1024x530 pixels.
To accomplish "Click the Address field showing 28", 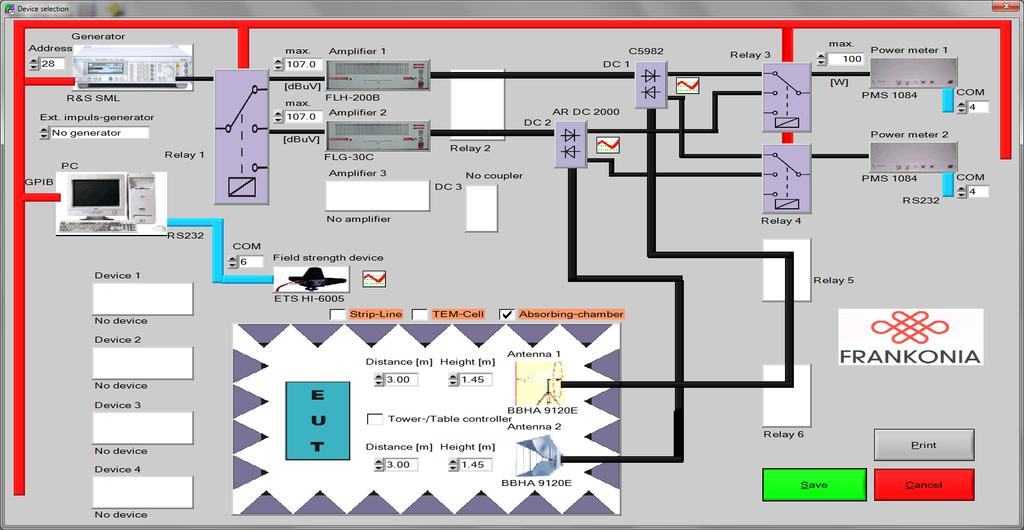I will [x=52, y=63].
